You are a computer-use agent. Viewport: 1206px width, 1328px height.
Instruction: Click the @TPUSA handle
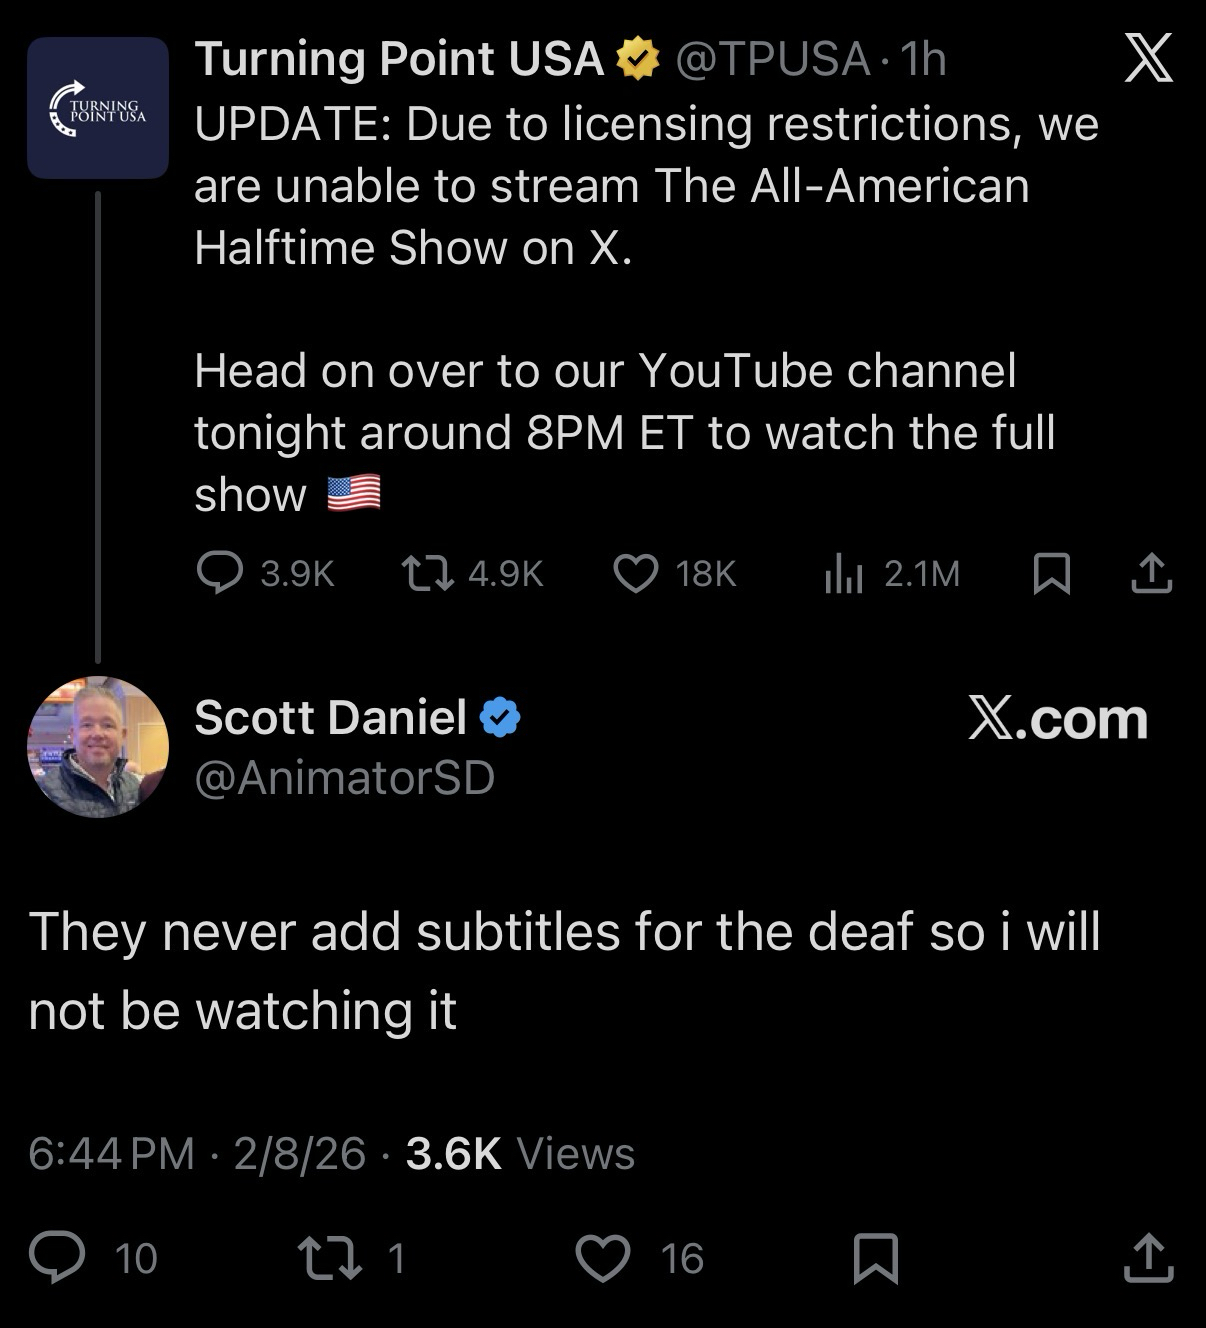pos(772,60)
